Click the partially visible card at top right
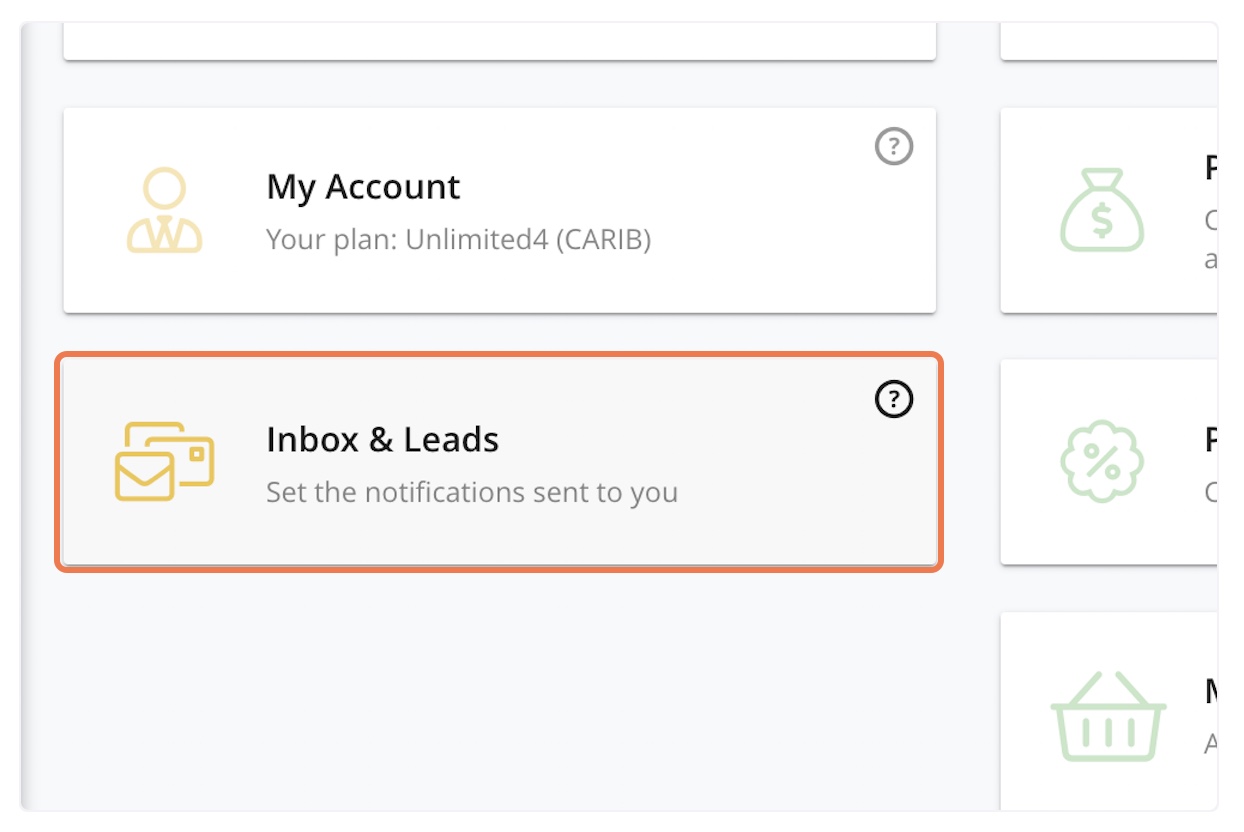The height and width of the screenshot is (832, 1244). pyautogui.click(x=1110, y=40)
